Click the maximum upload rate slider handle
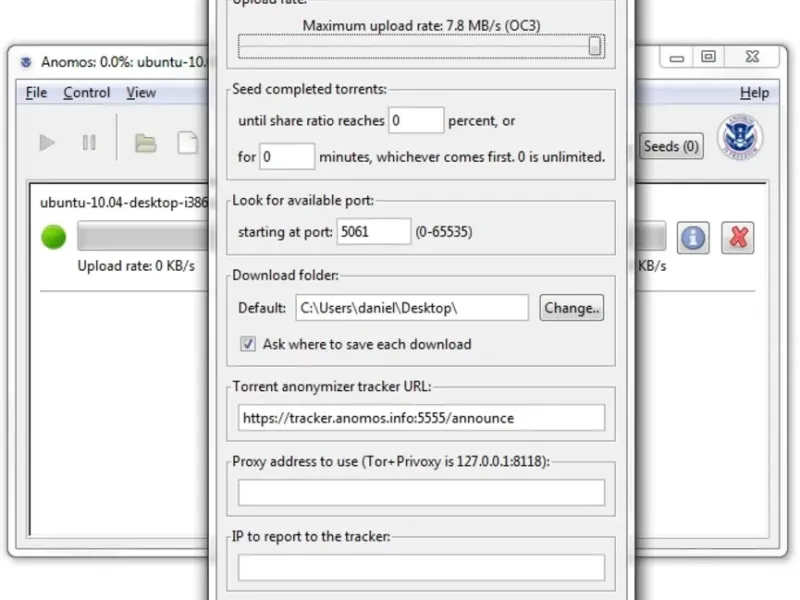 click(594, 46)
